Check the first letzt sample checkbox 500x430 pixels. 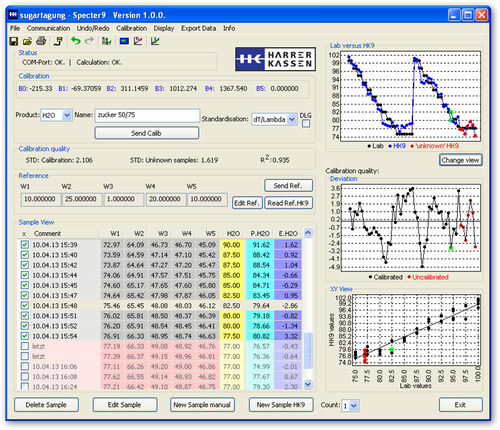point(25,346)
